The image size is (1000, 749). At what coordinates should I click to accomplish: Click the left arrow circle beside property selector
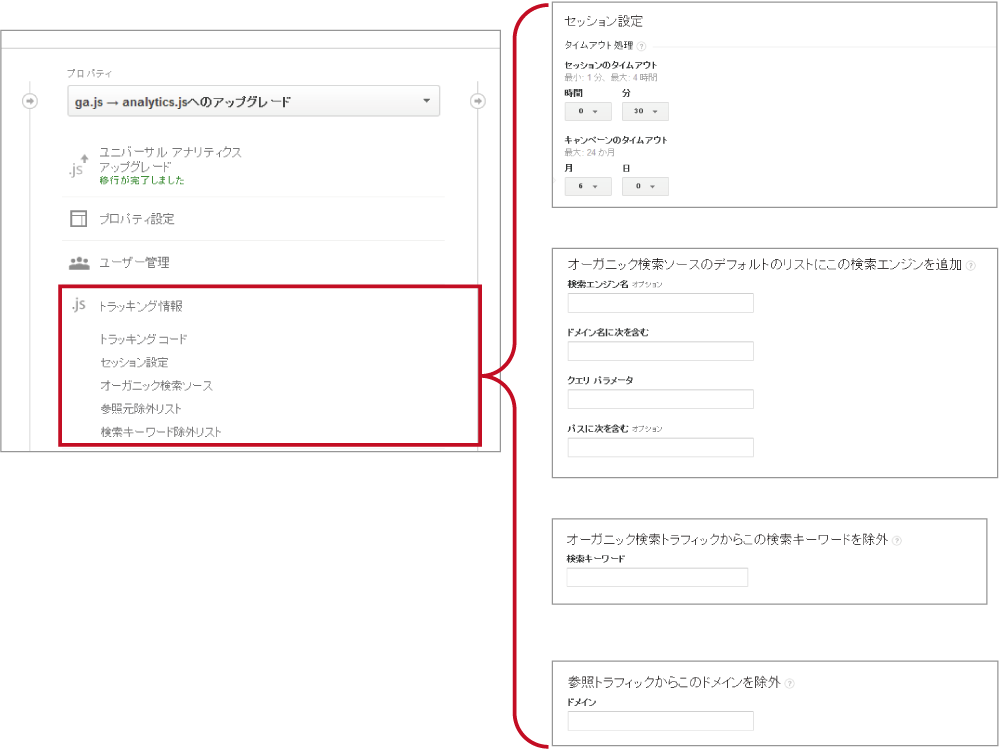pyautogui.click(x=30, y=101)
